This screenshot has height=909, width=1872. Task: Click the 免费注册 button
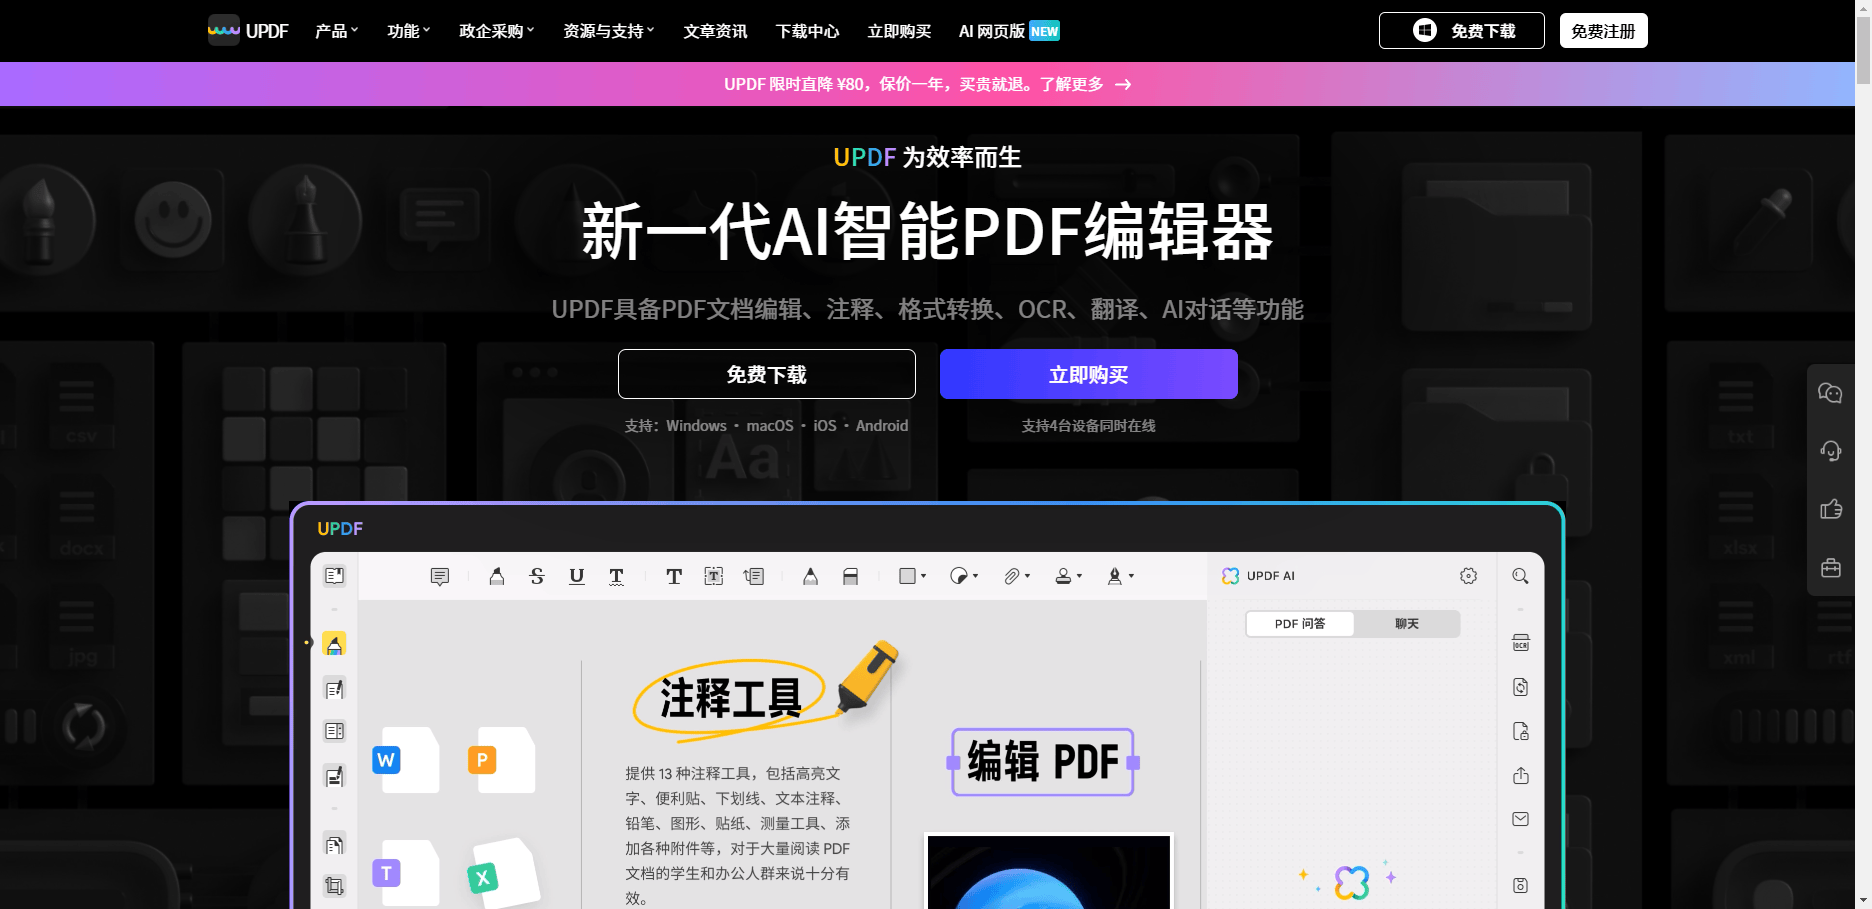pos(1603,31)
